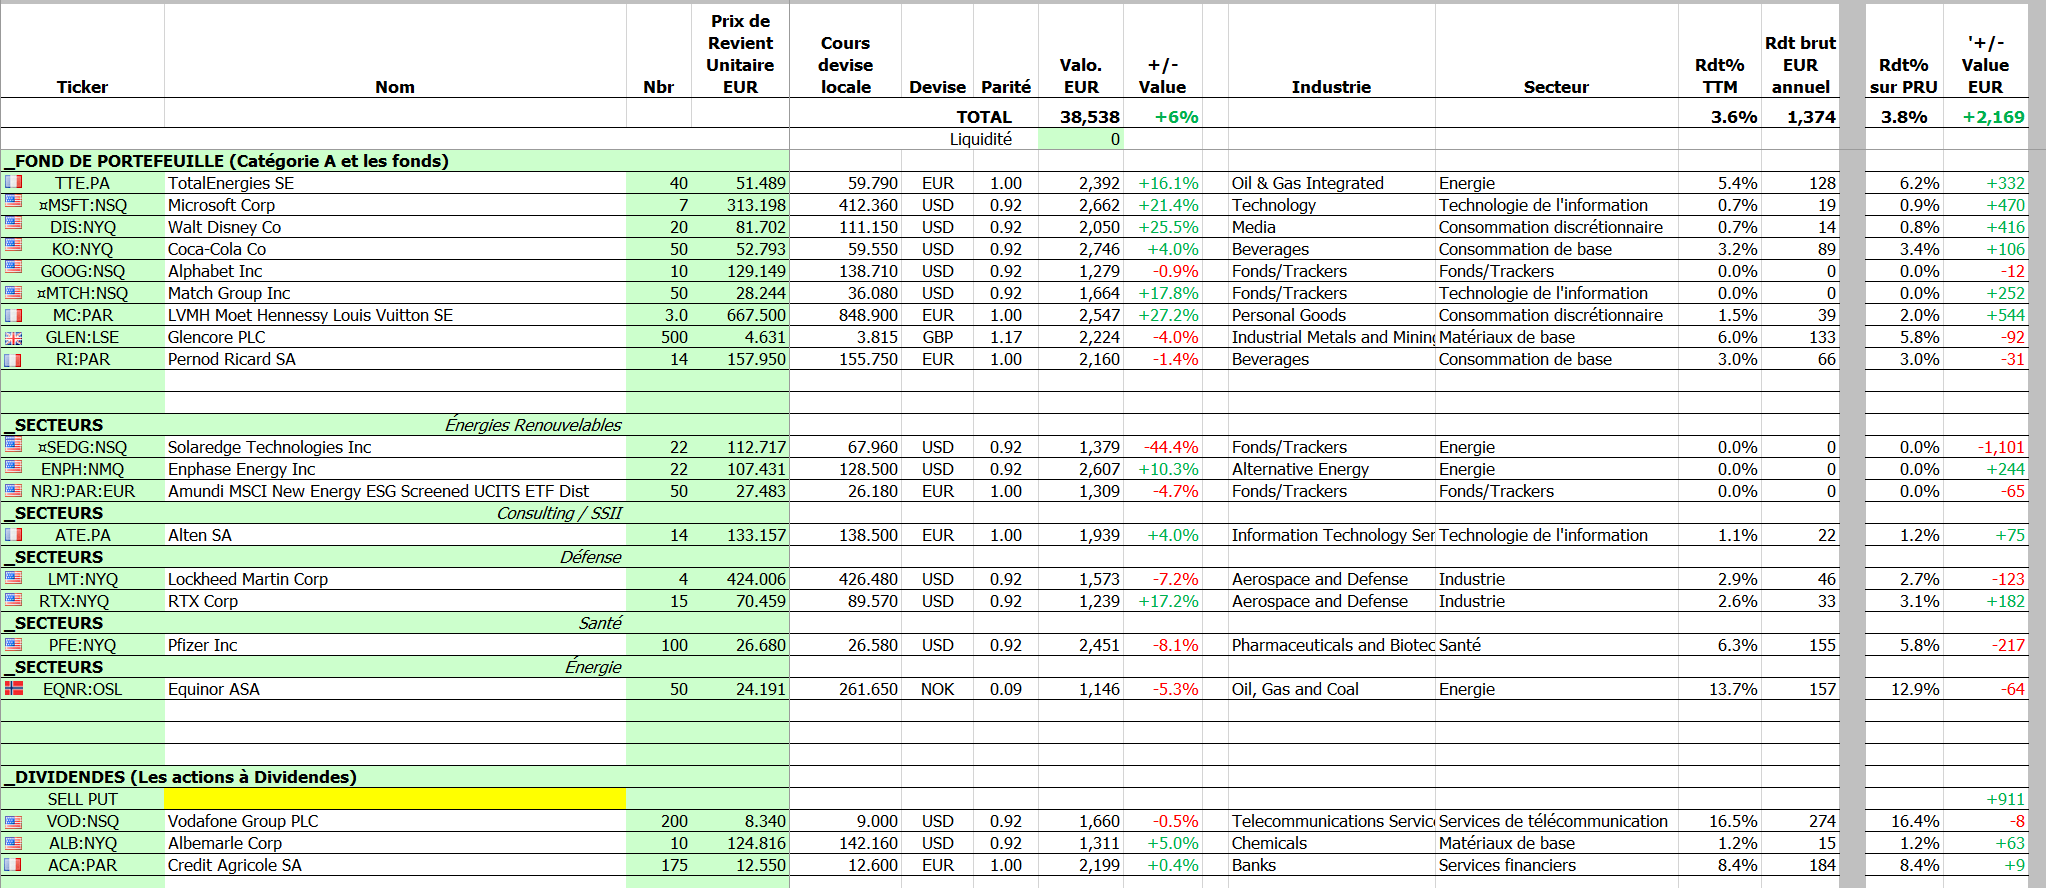
Task: Click the US flag beside ENPH:NMQ
Action: point(13,468)
